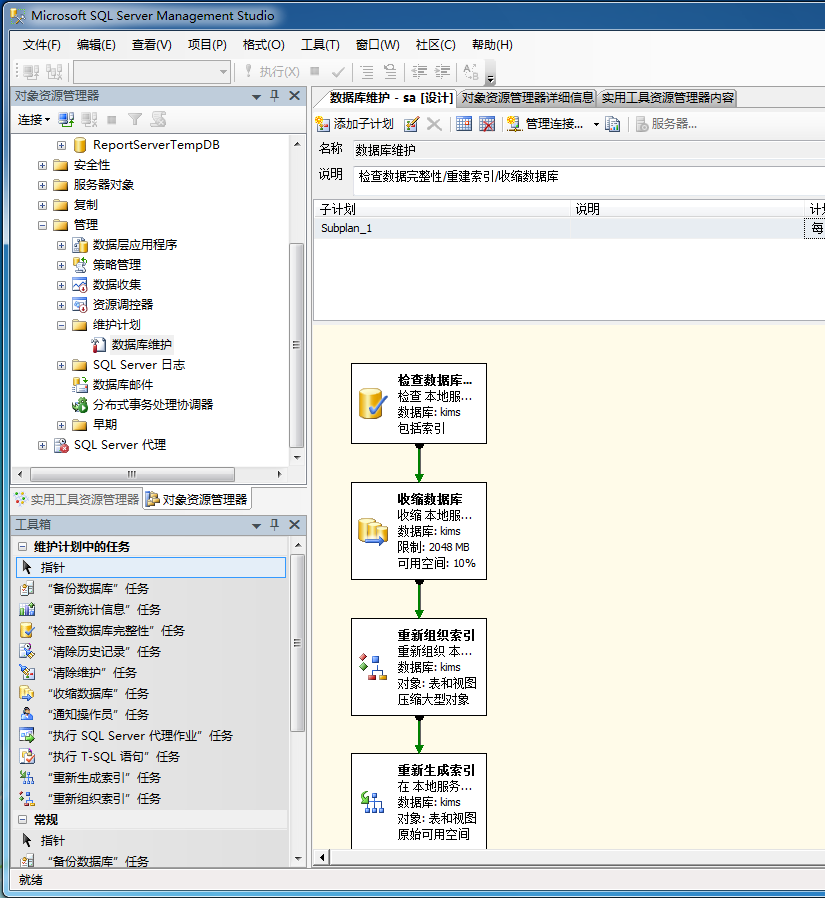Screen dimensions: 825x898
Task: Expand the 安全性 folder
Action: [42, 166]
